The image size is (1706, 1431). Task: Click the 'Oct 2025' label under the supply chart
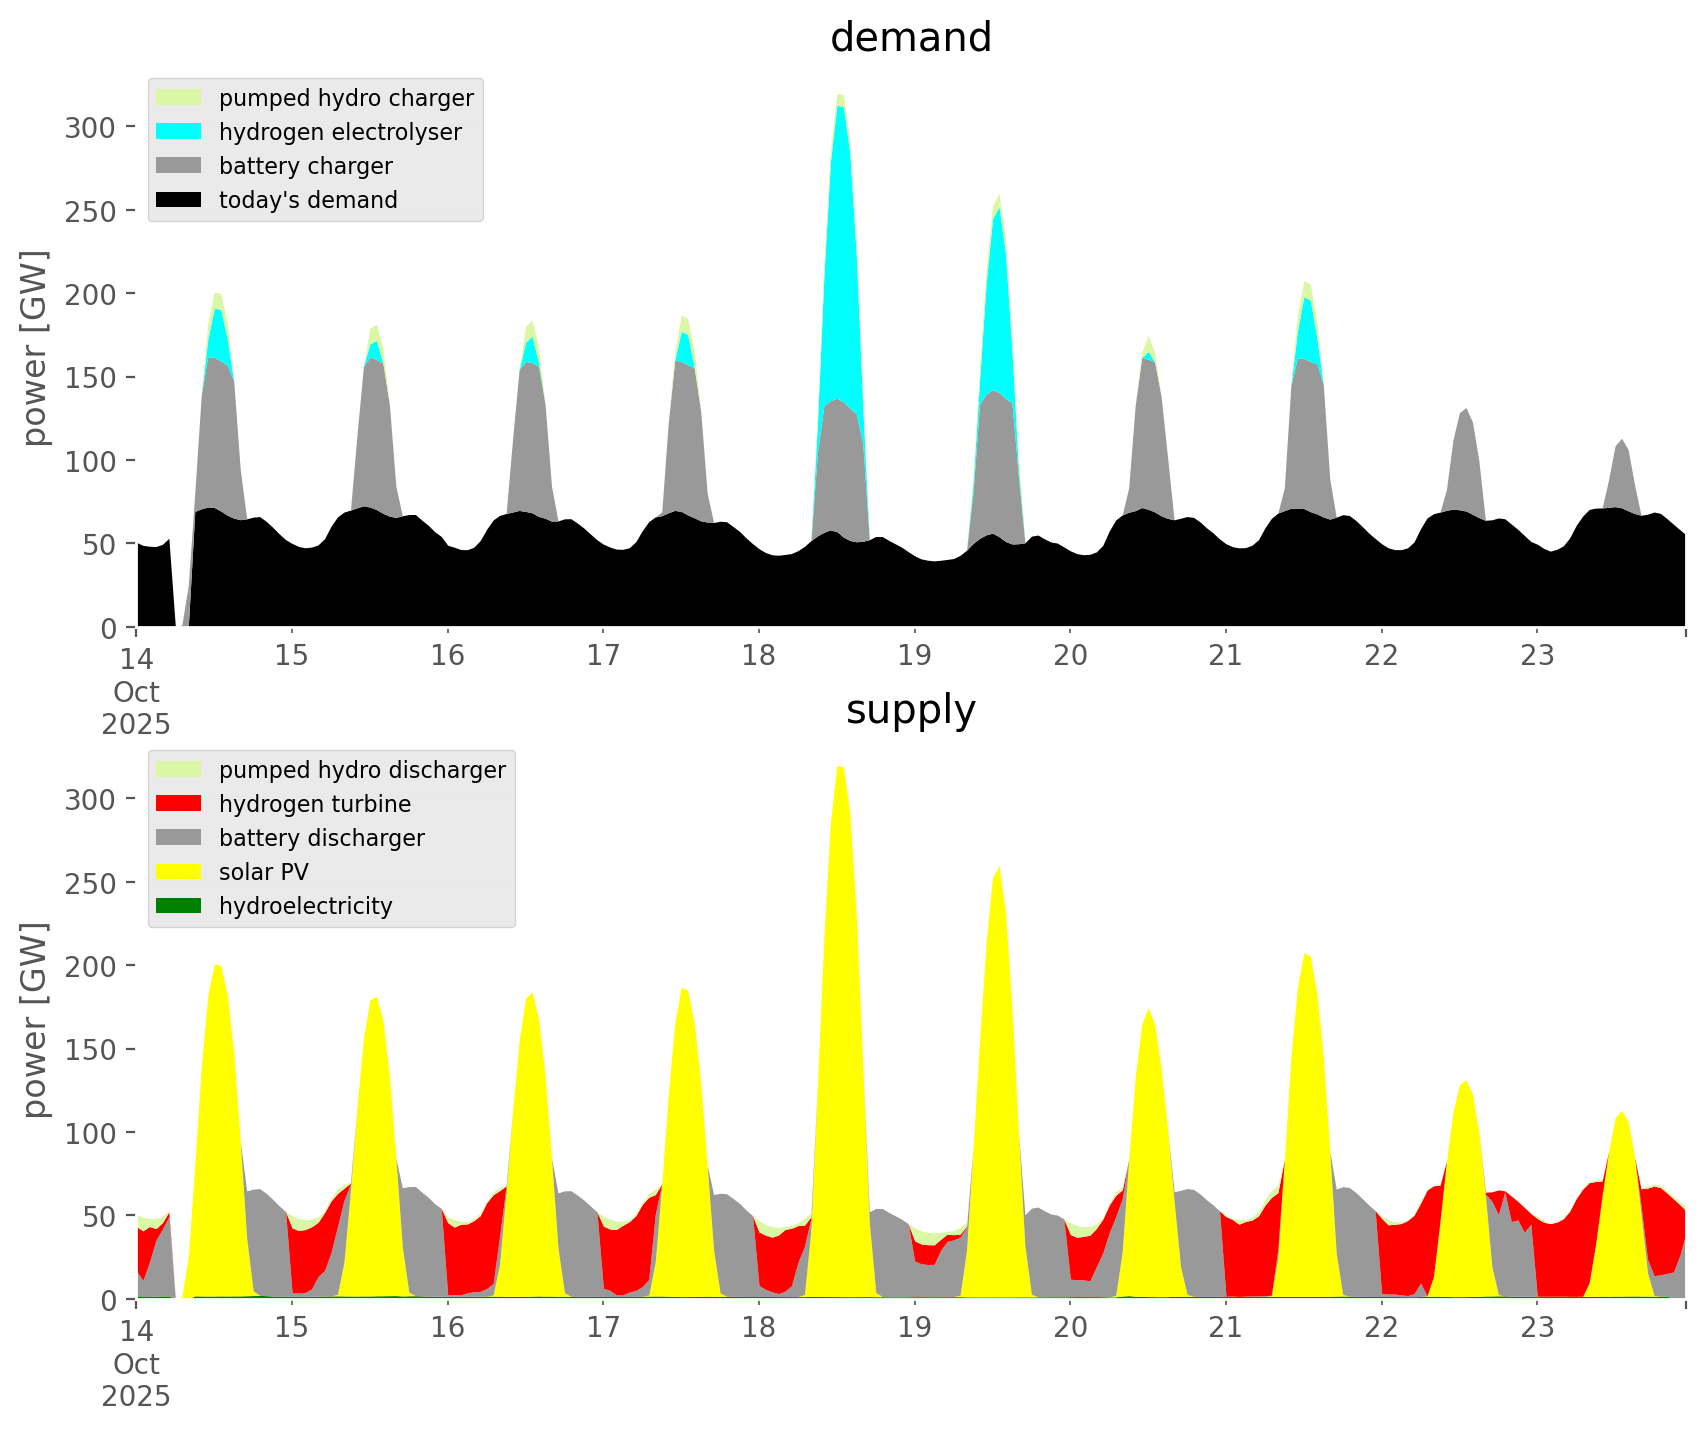pyautogui.click(x=136, y=1380)
